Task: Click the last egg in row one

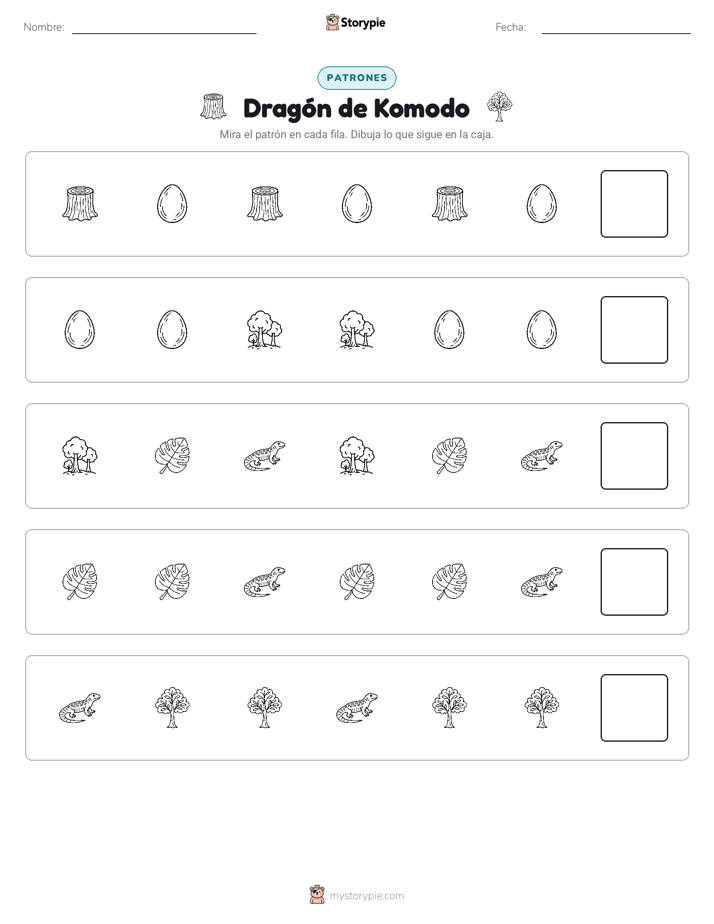Action: [x=541, y=204]
